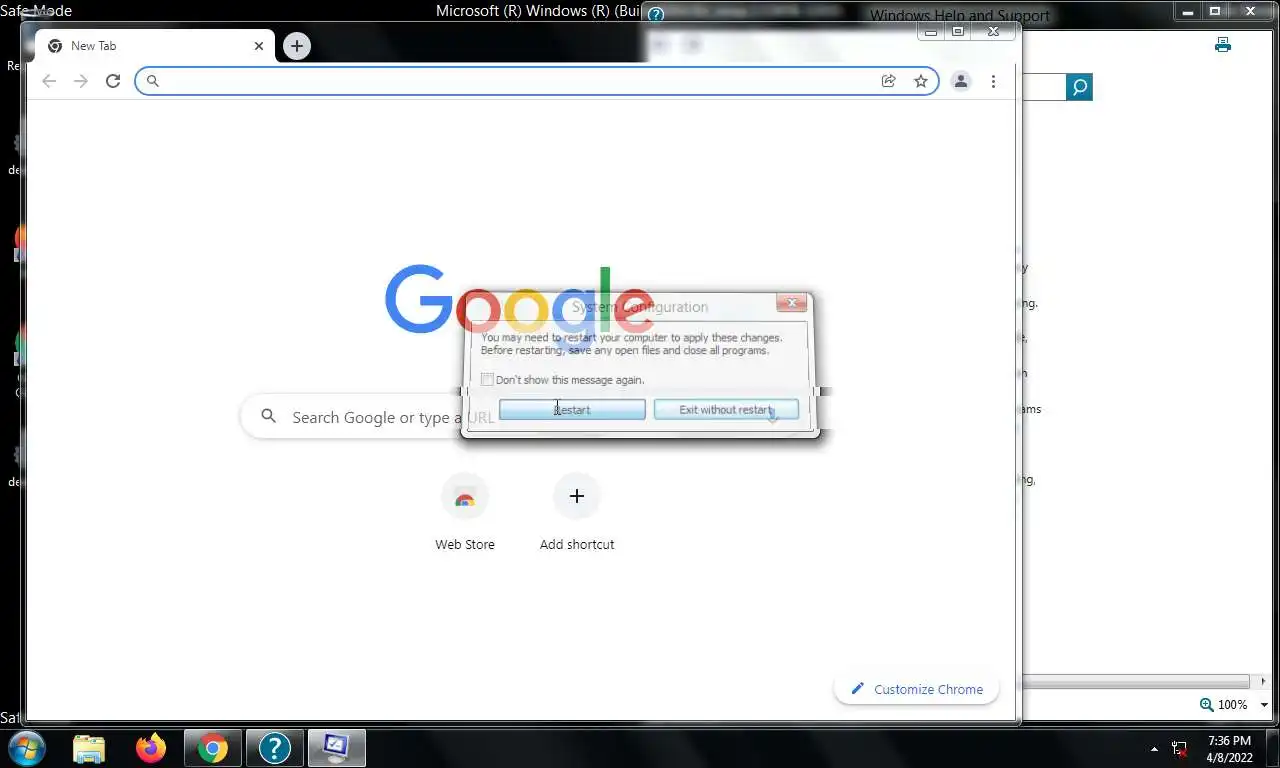
Task: Click the Add shortcut plus tile
Action: click(577, 513)
